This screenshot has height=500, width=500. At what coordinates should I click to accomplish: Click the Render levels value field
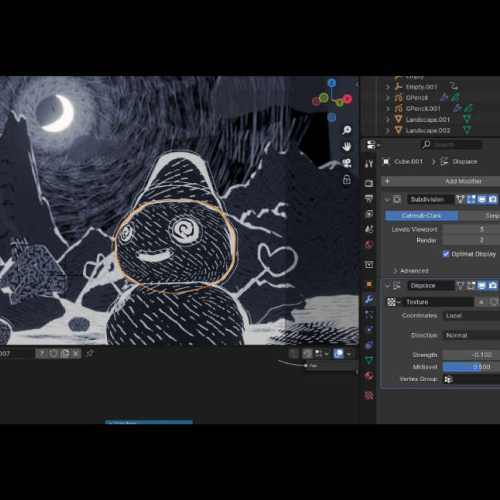pyautogui.click(x=471, y=240)
